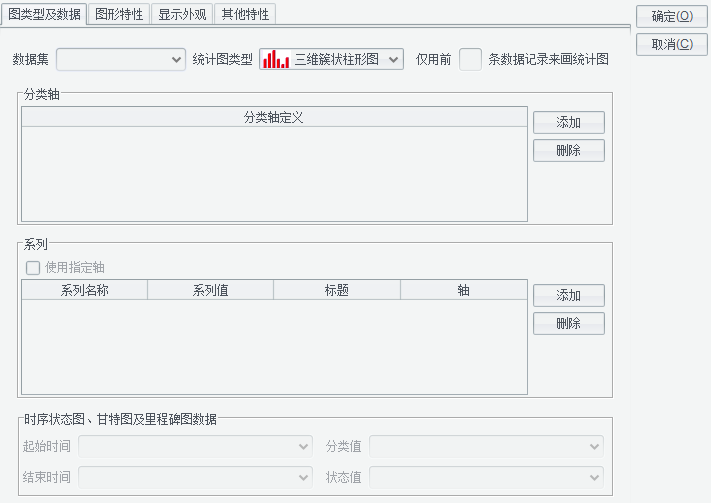
Task: Click the 分类轴定义 column header
Action: tap(273, 117)
